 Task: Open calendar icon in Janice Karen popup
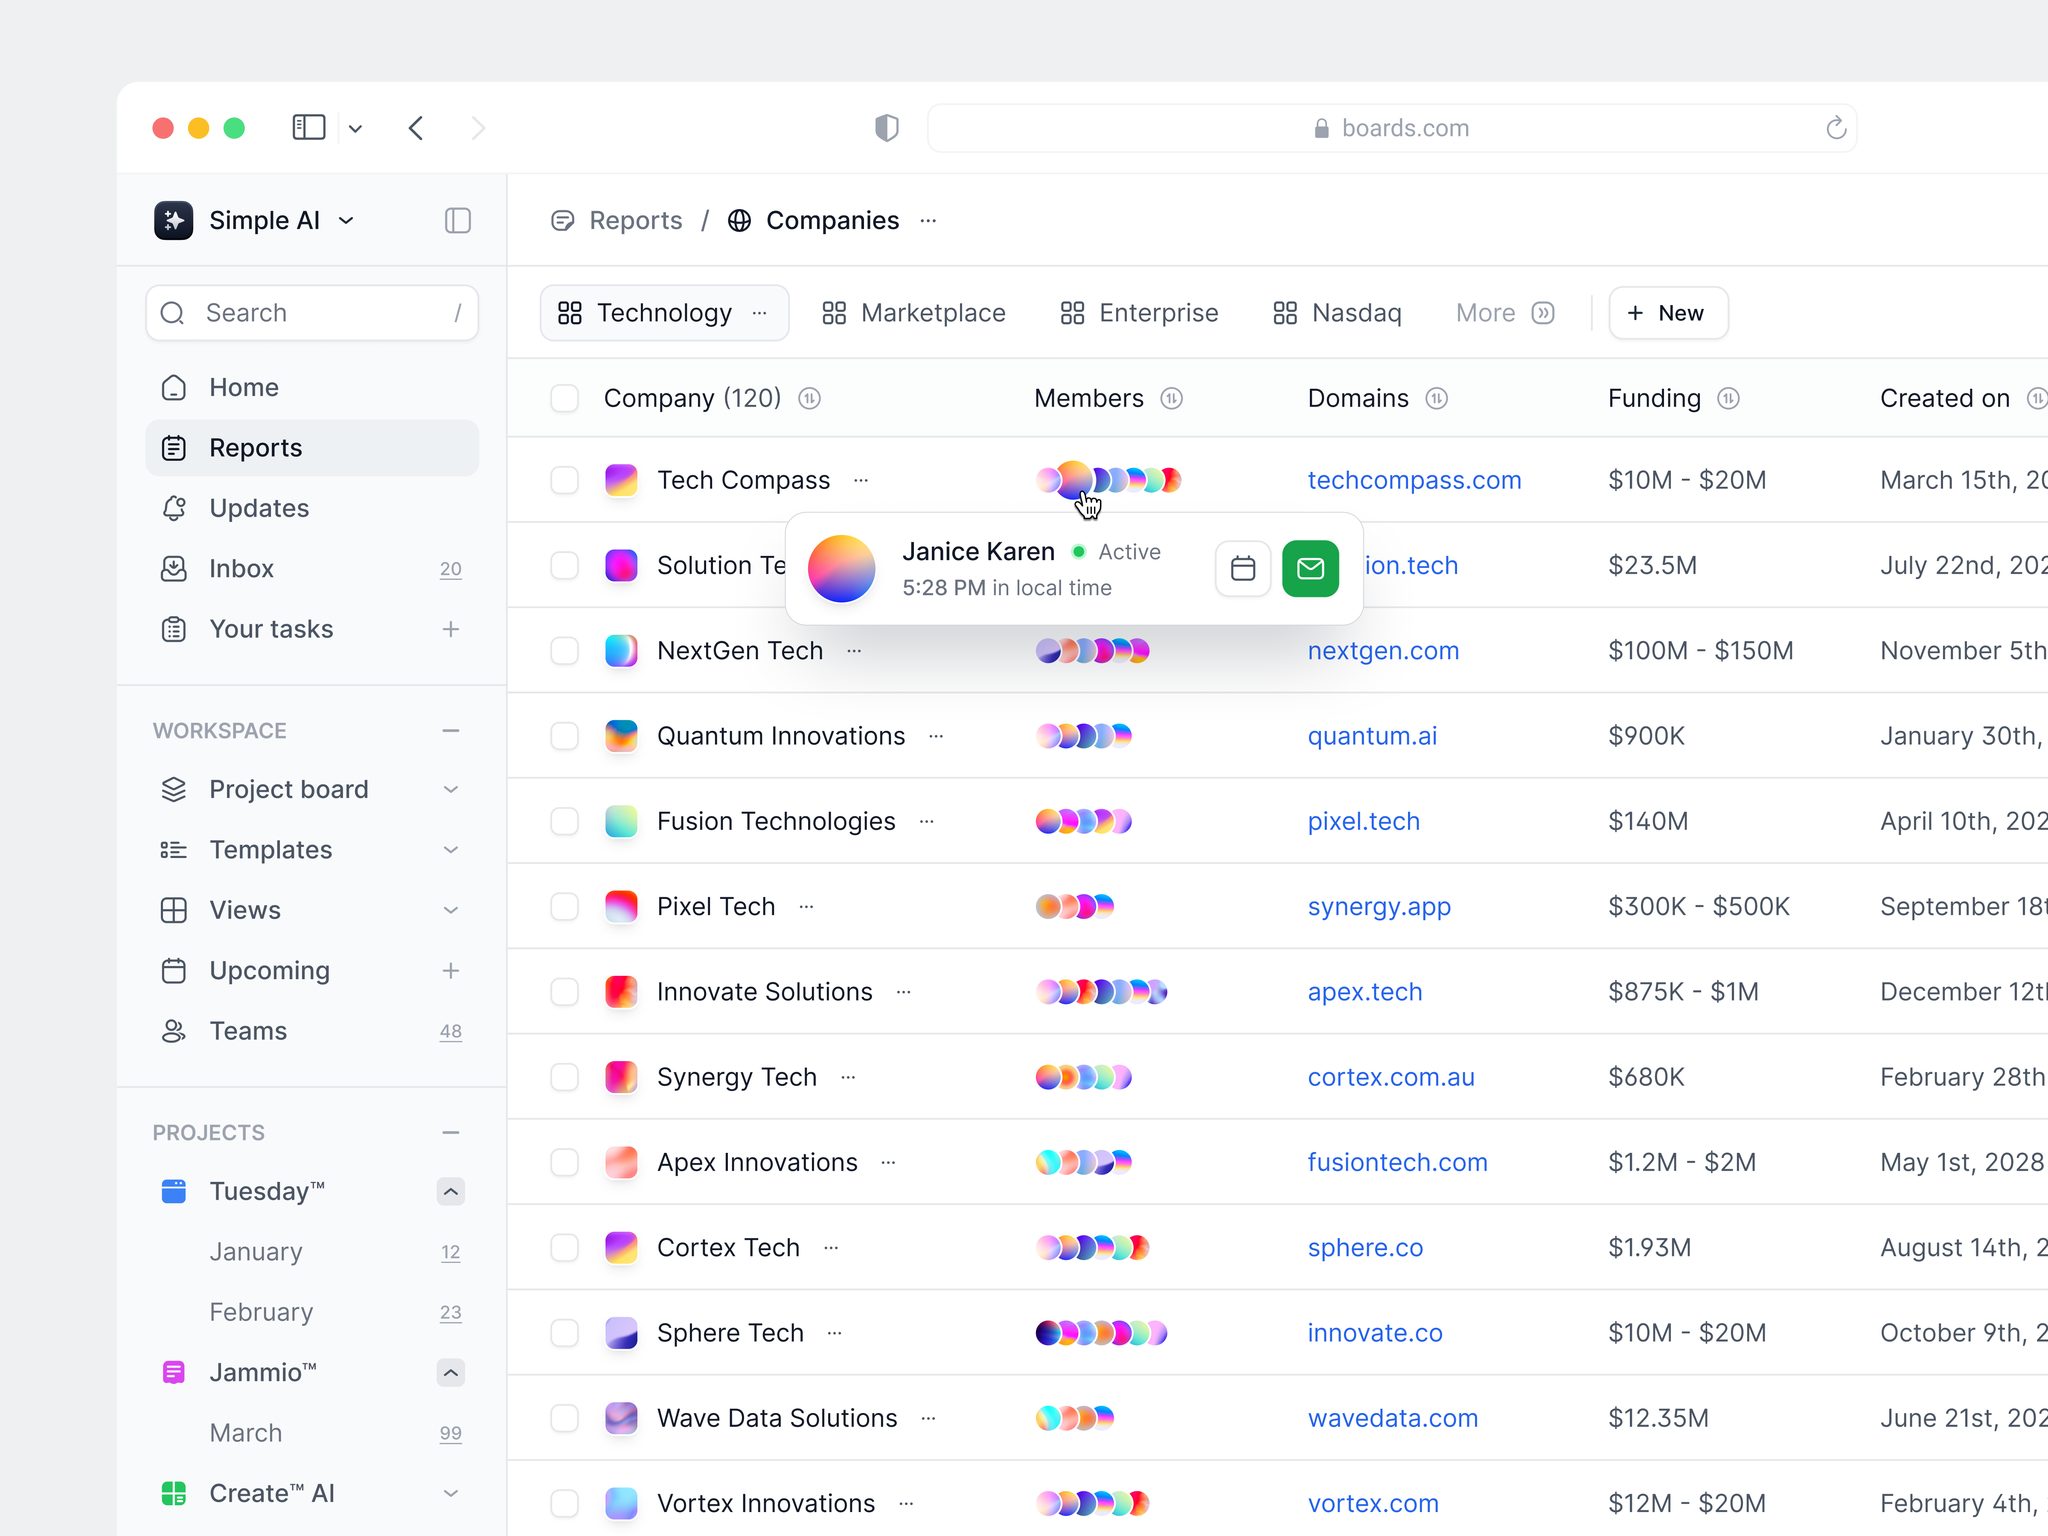point(1243,569)
